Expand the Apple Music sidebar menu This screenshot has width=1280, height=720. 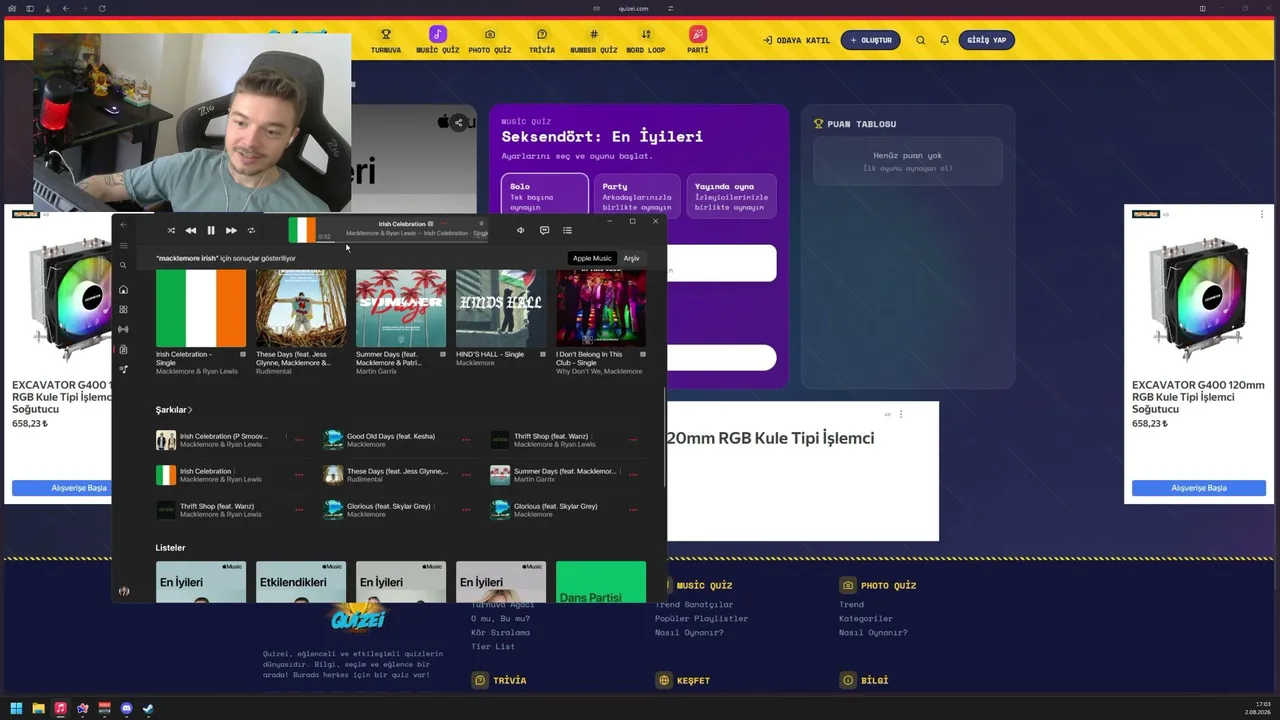click(x=124, y=245)
